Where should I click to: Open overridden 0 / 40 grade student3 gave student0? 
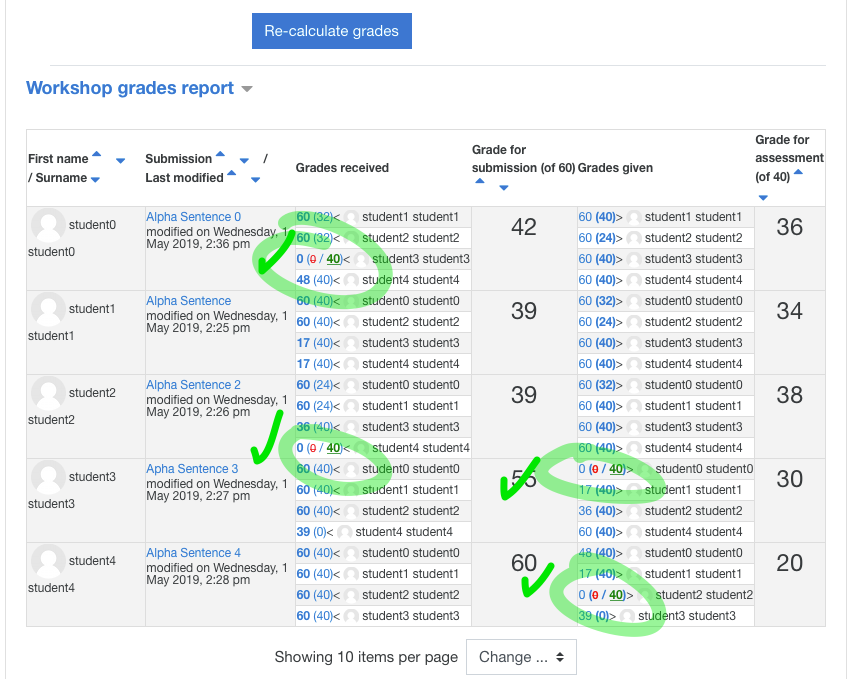(602, 469)
